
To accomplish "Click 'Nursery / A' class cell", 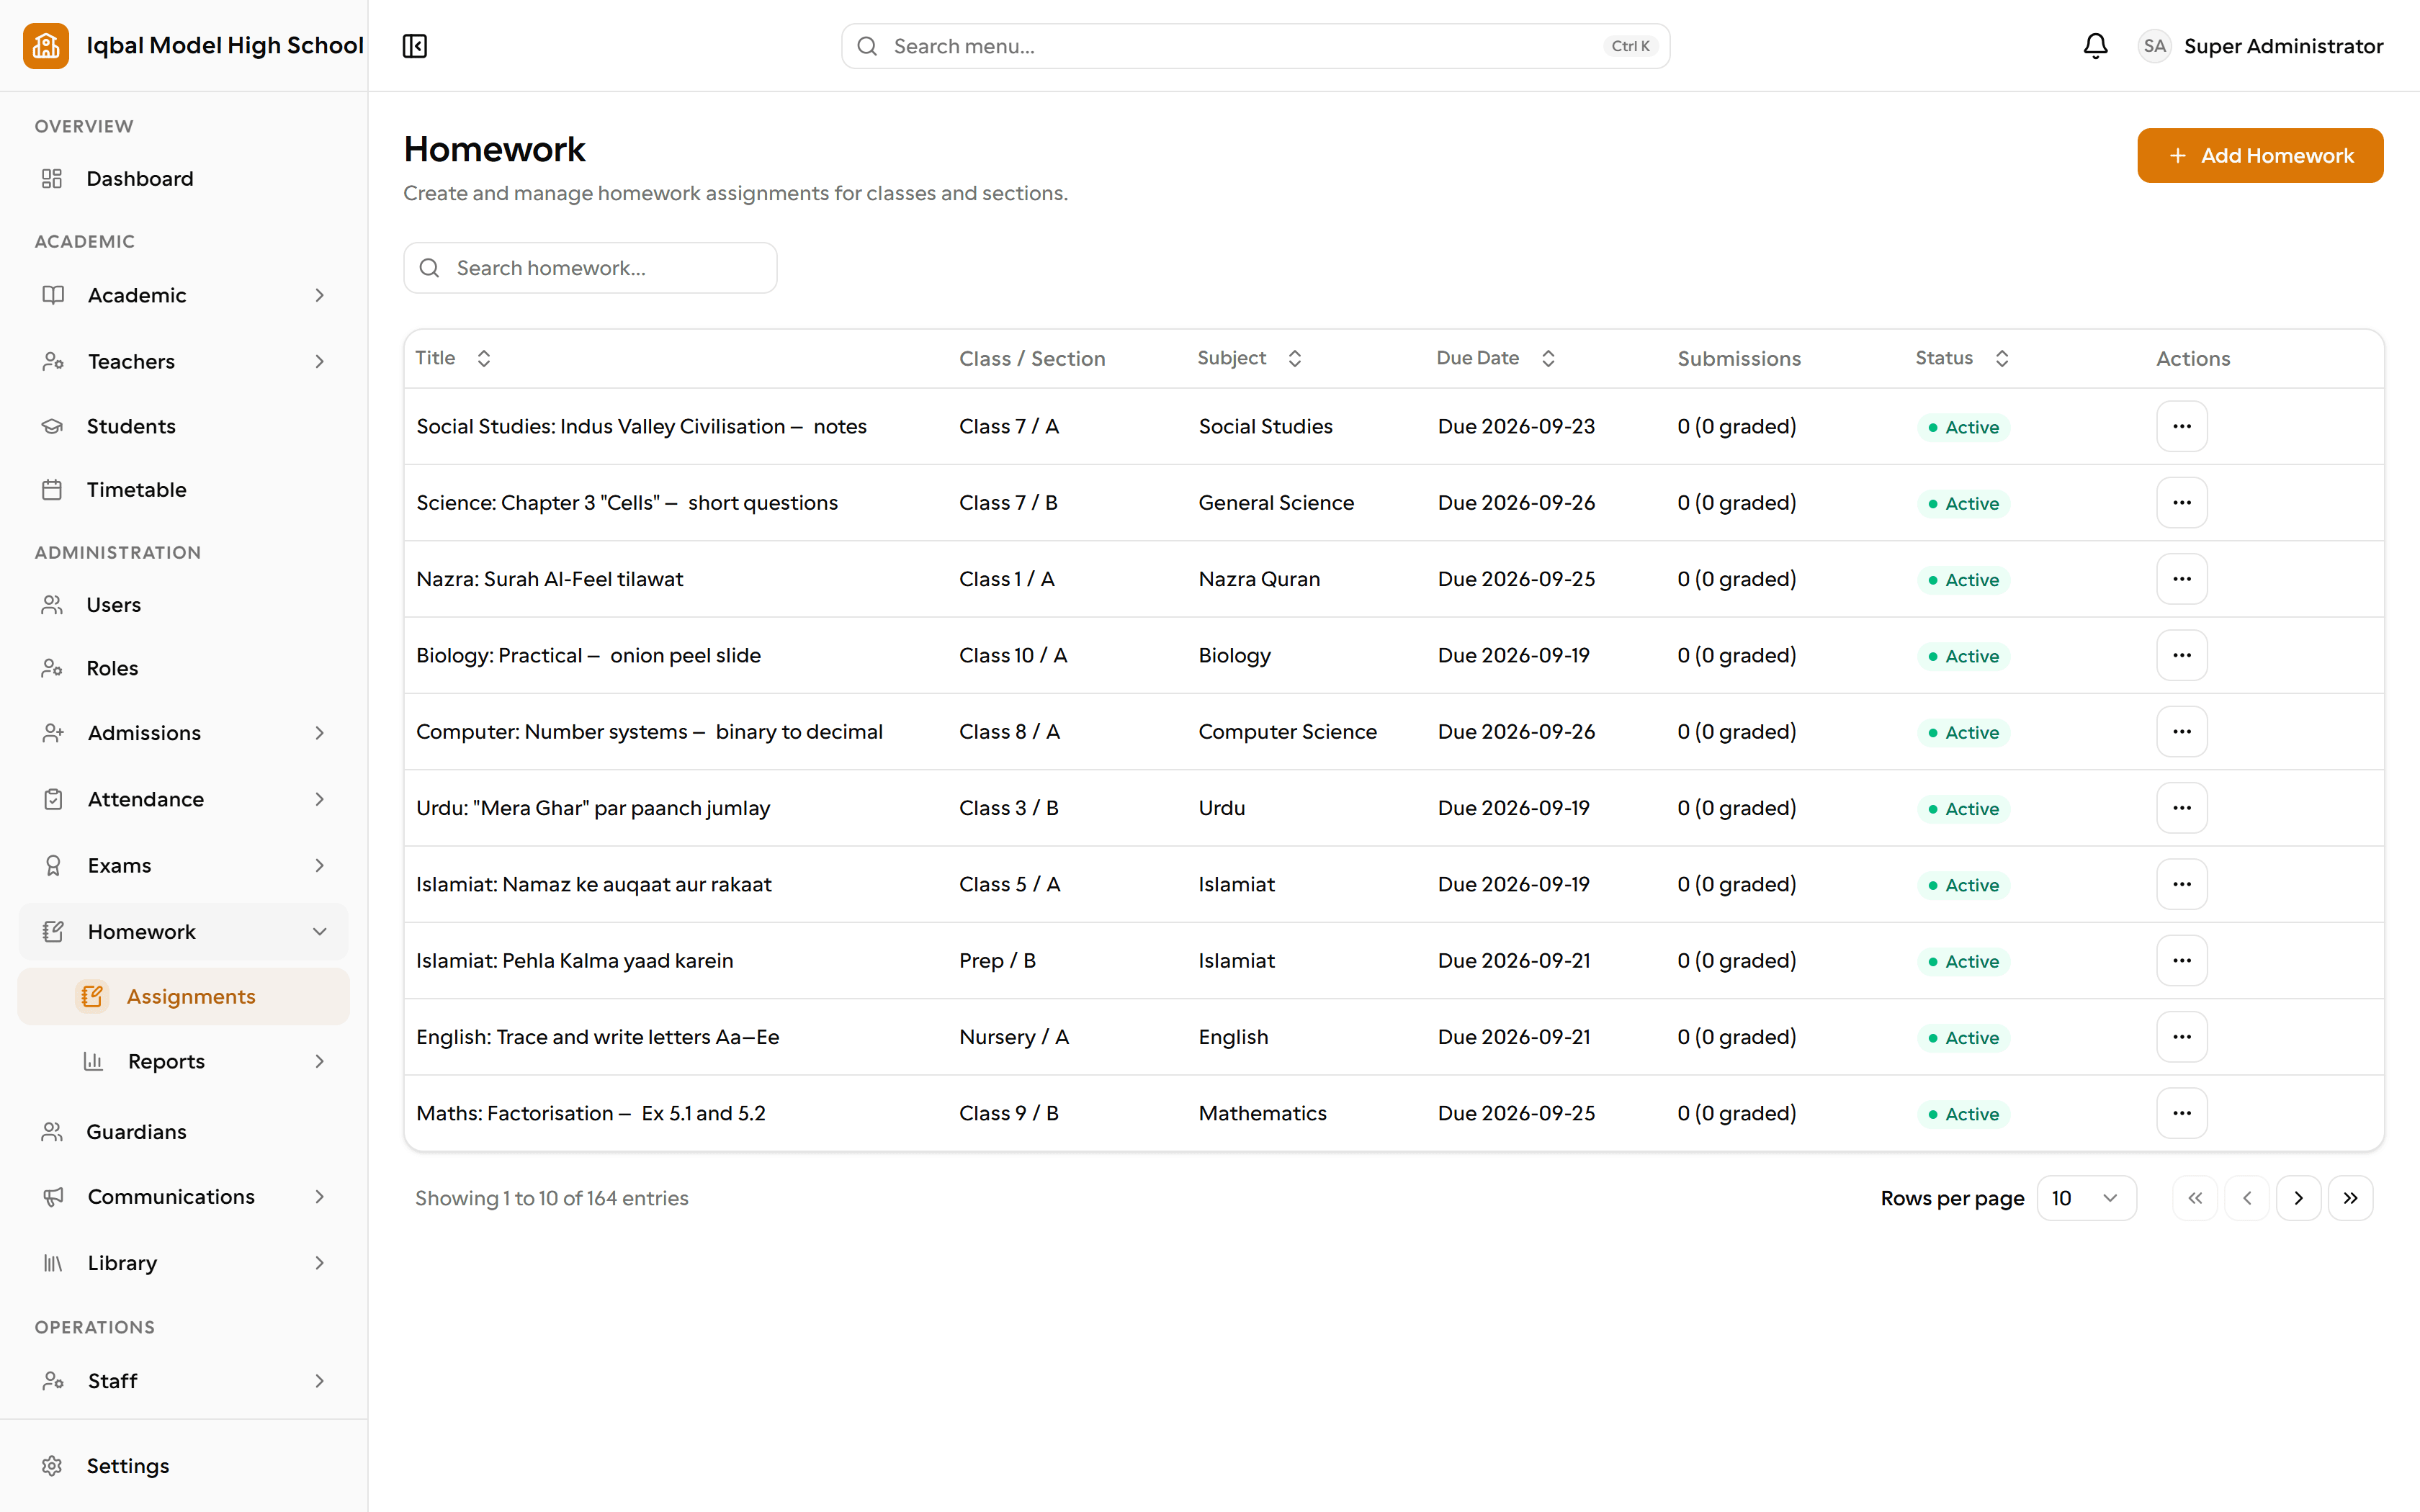I will coord(1014,1037).
